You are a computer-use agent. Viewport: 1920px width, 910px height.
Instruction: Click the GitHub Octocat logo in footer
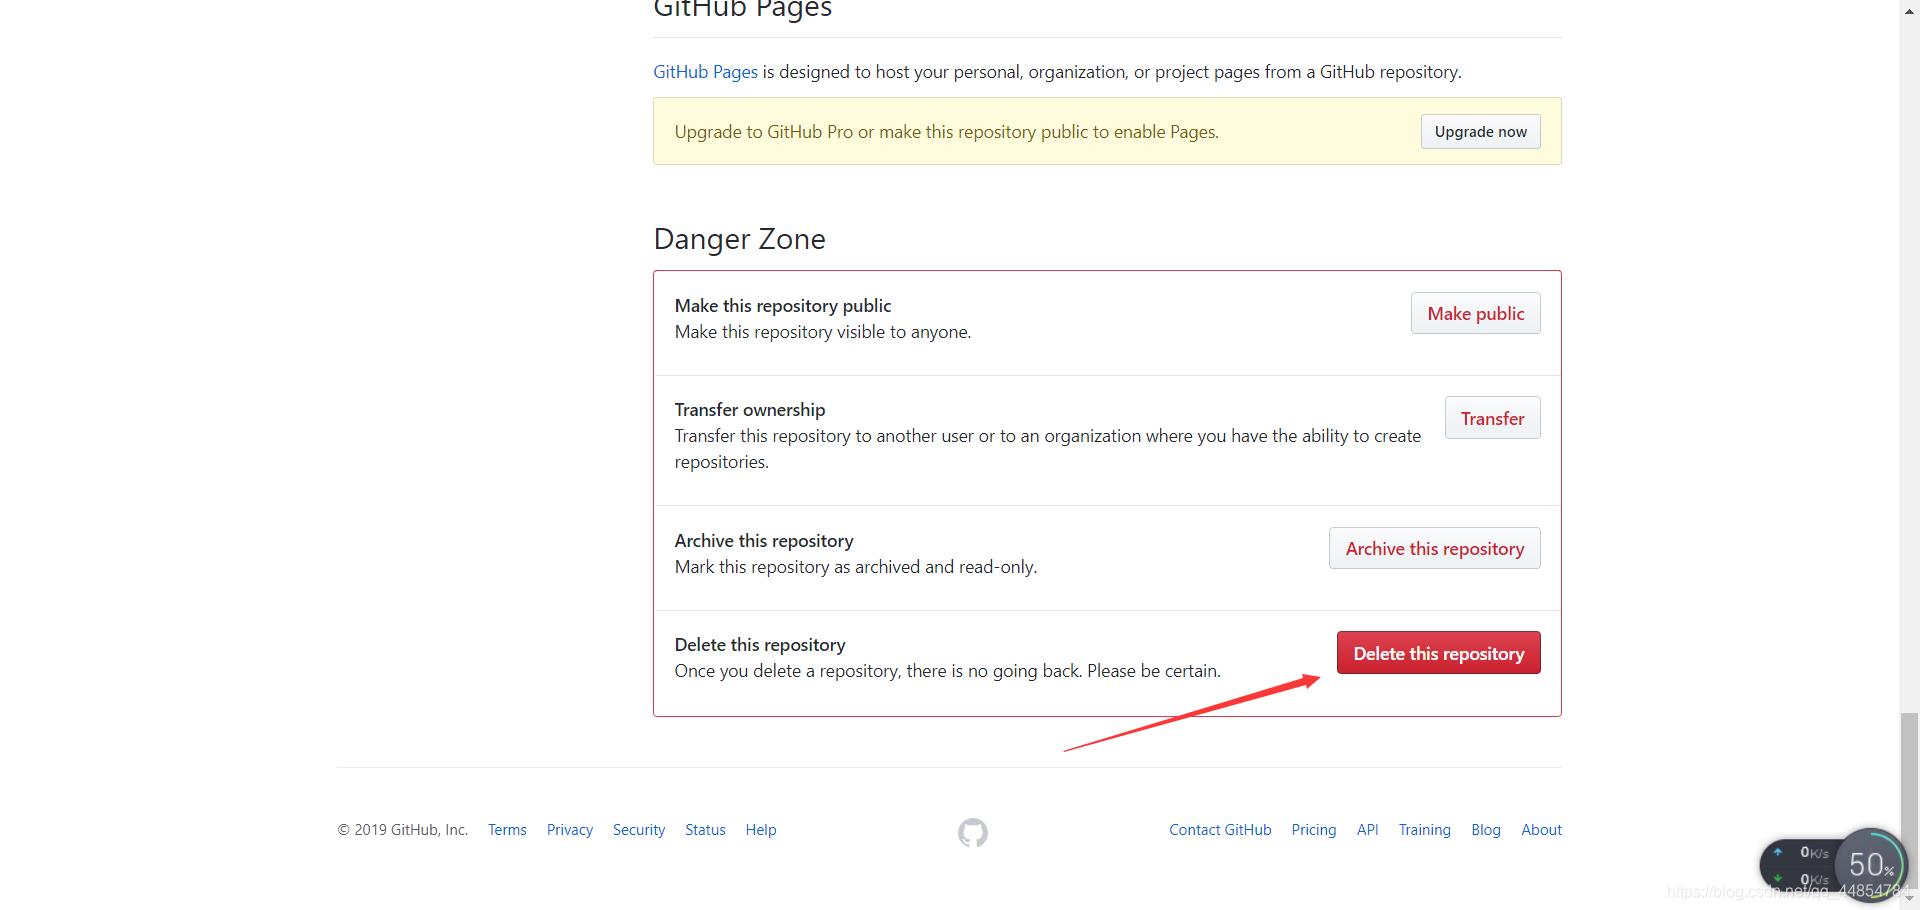[x=973, y=832]
